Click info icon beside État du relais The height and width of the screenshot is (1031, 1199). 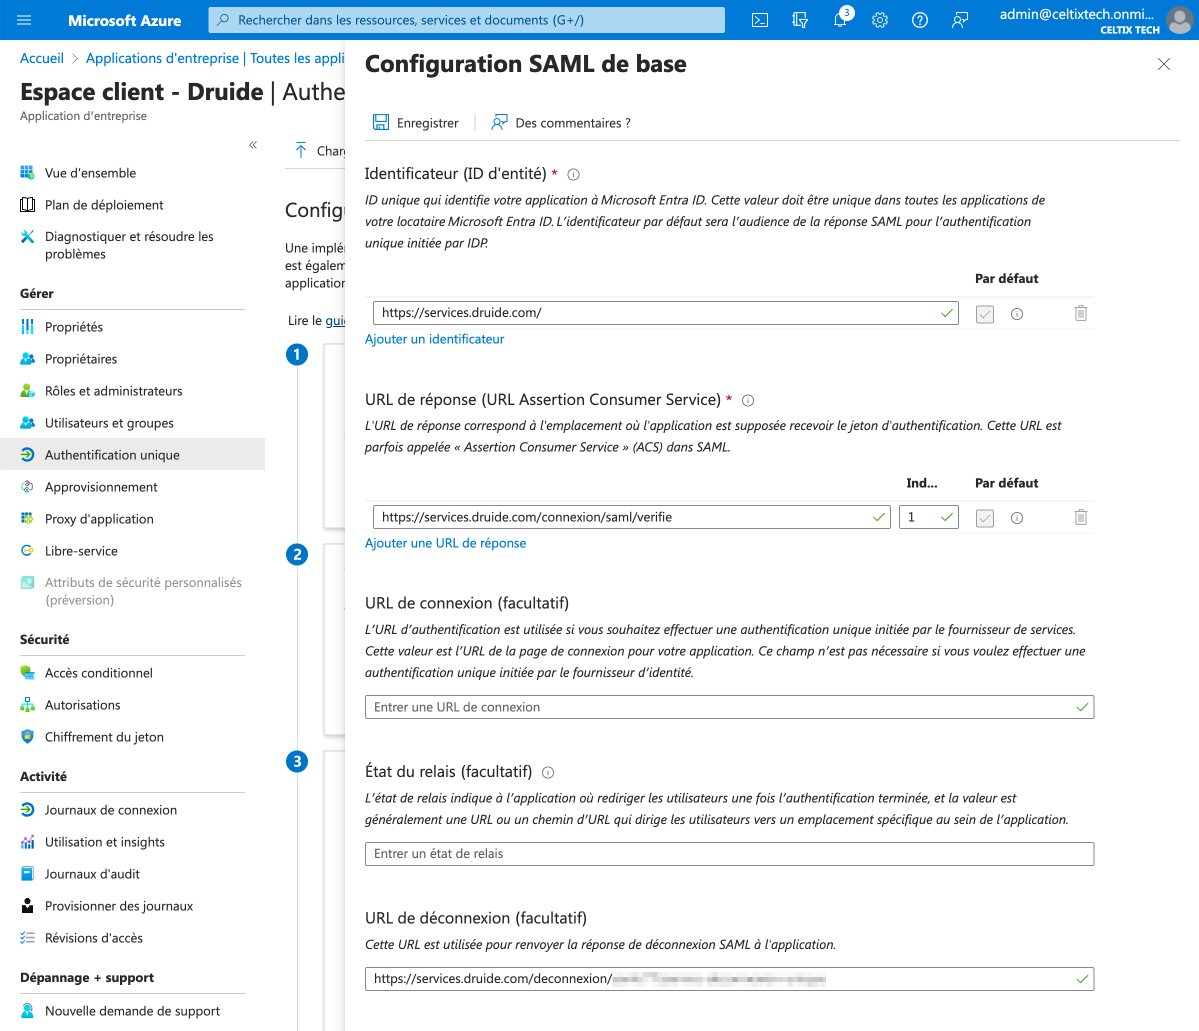tap(548, 772)
